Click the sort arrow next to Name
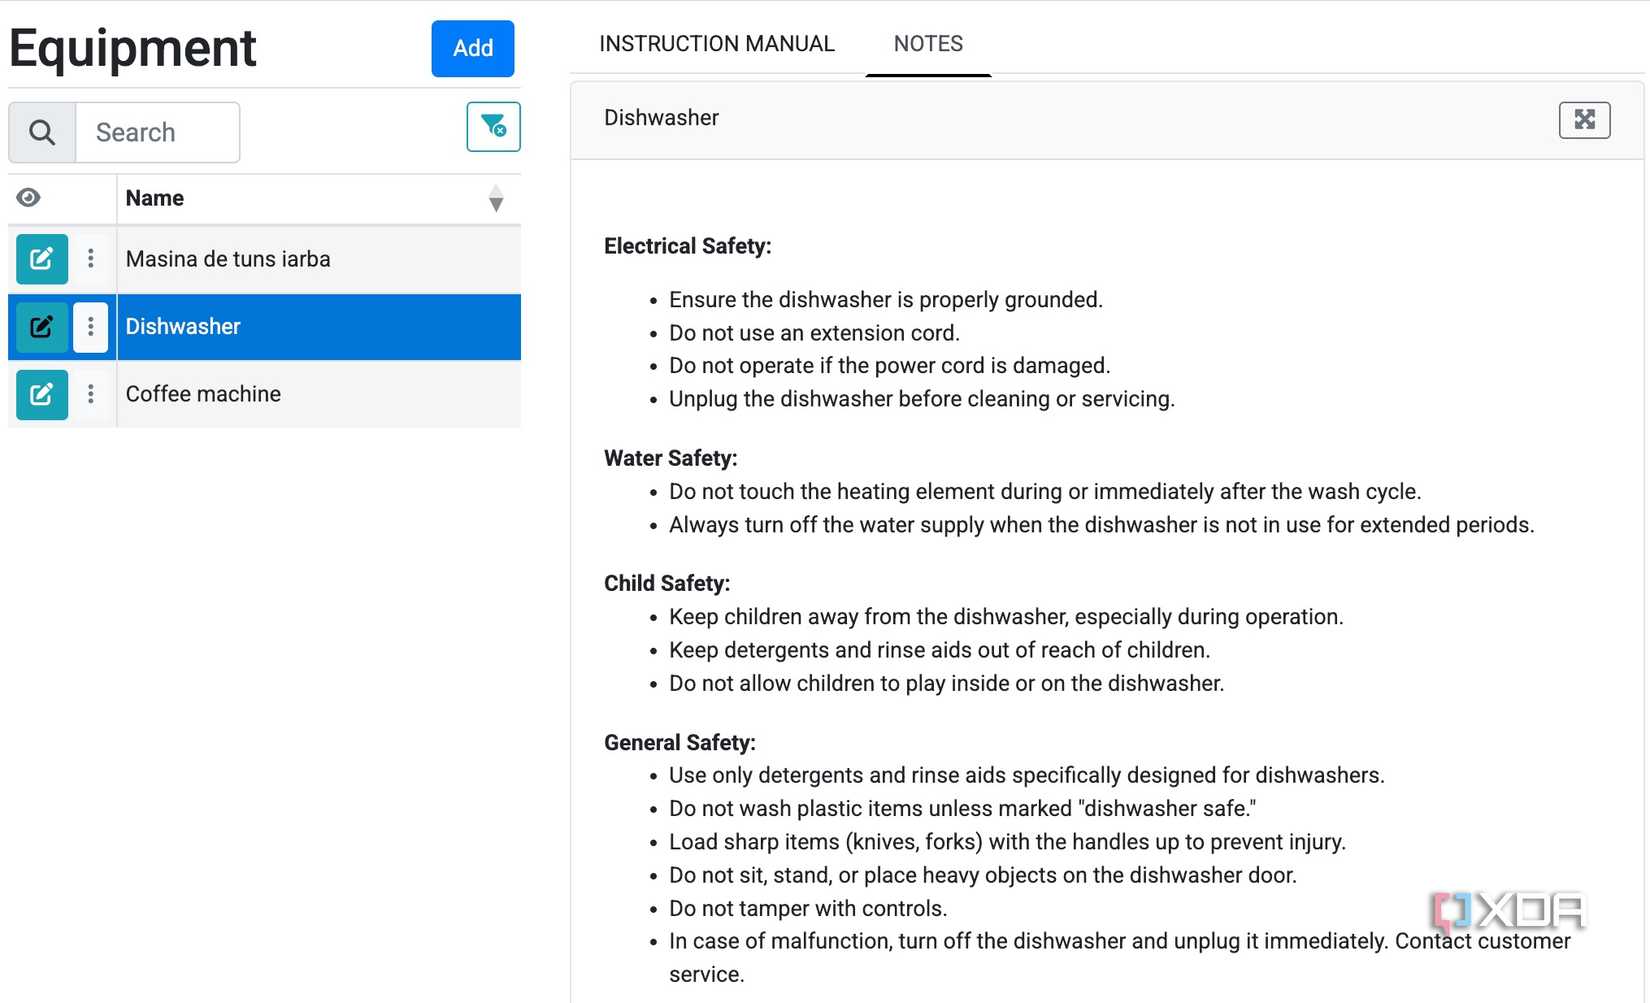Screen dimensions: 1650x1003 click(496, 199)
